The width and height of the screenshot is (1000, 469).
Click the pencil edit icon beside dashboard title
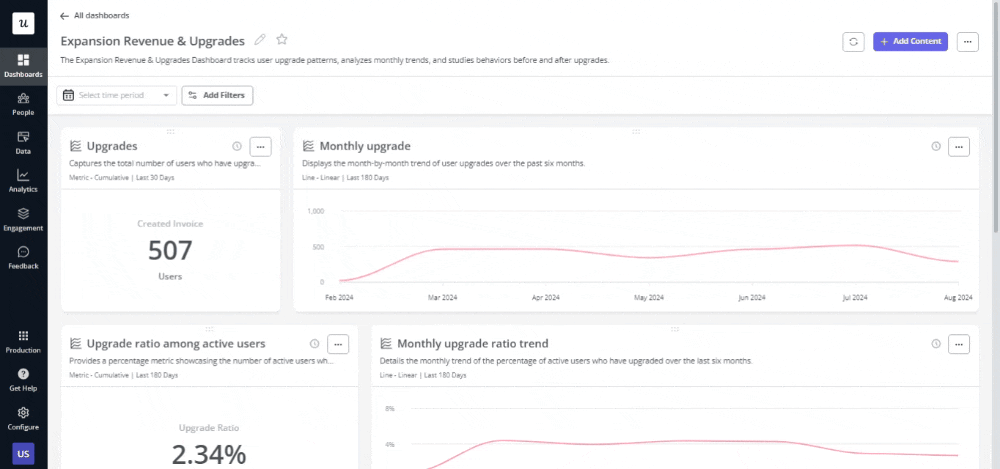coord(260,40)
